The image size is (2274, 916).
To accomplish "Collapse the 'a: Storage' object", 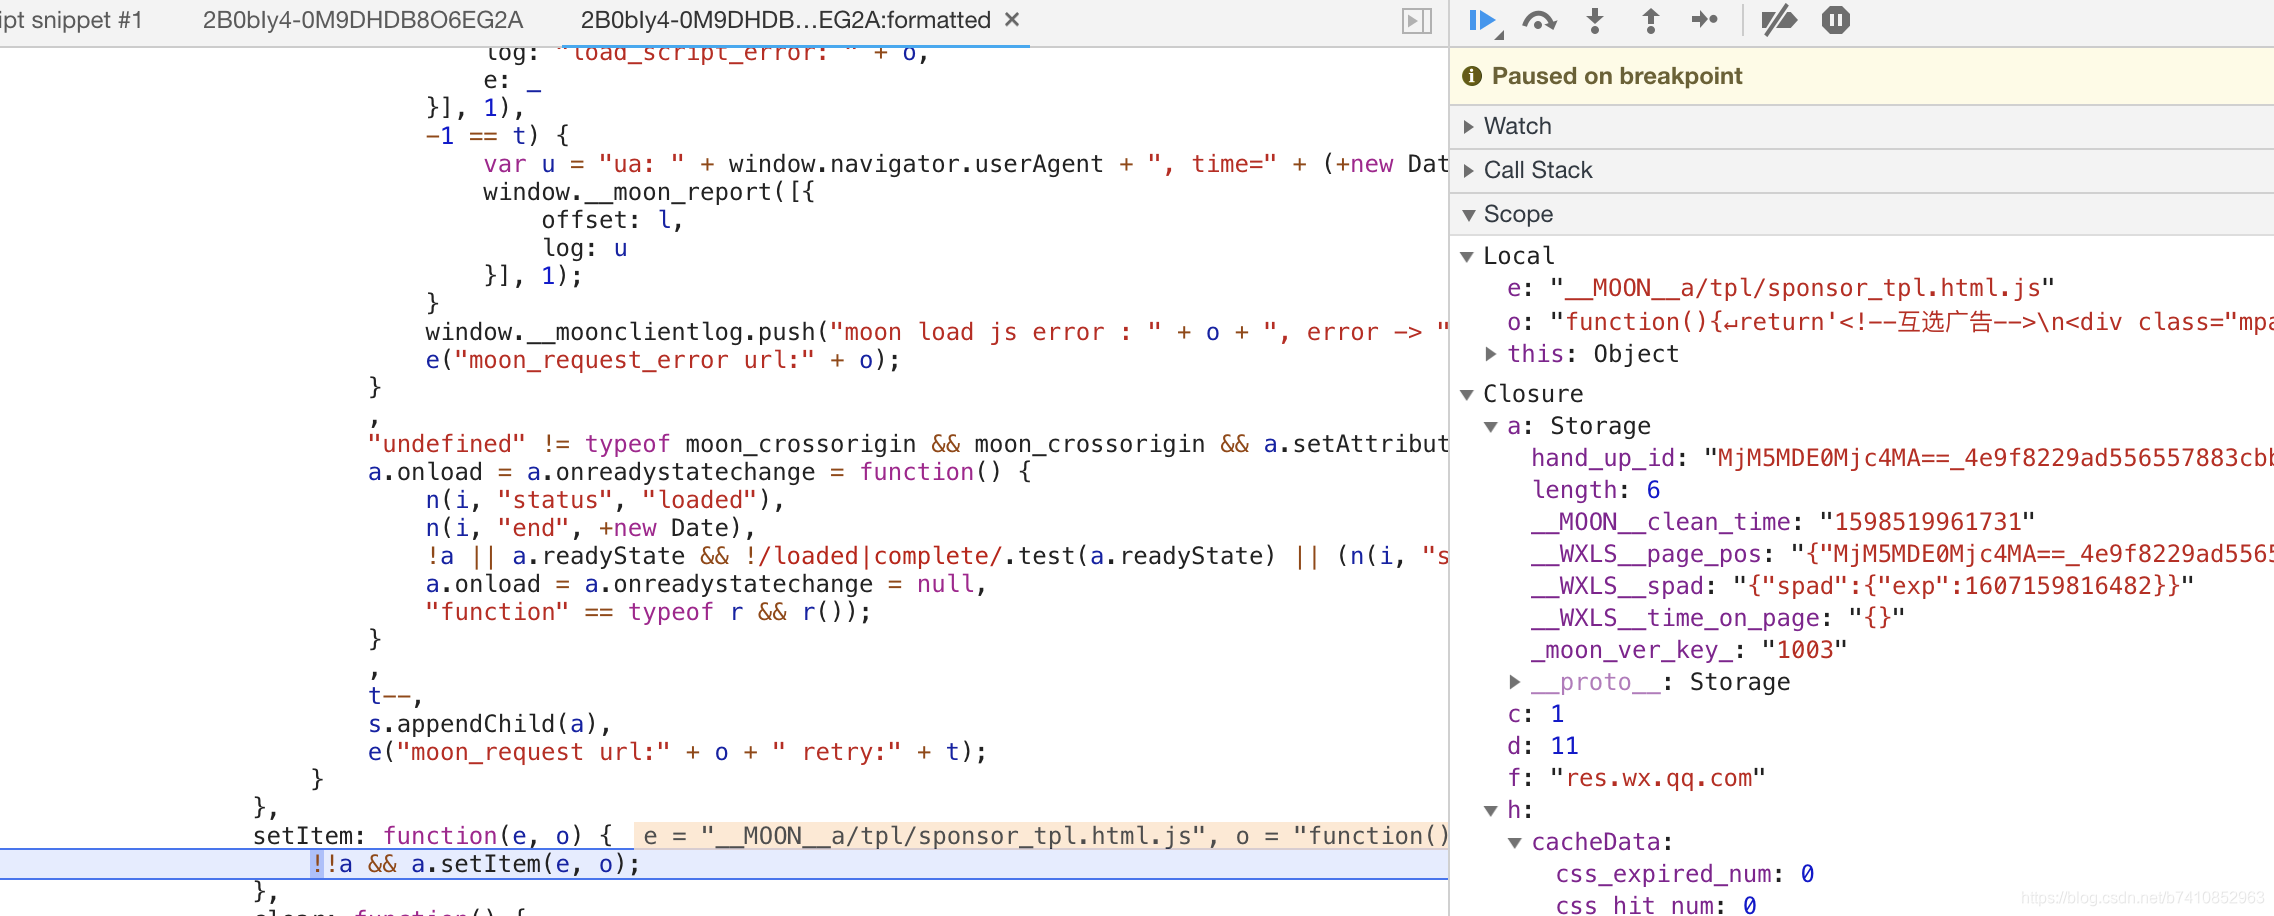I will [x=1491, y=427].
